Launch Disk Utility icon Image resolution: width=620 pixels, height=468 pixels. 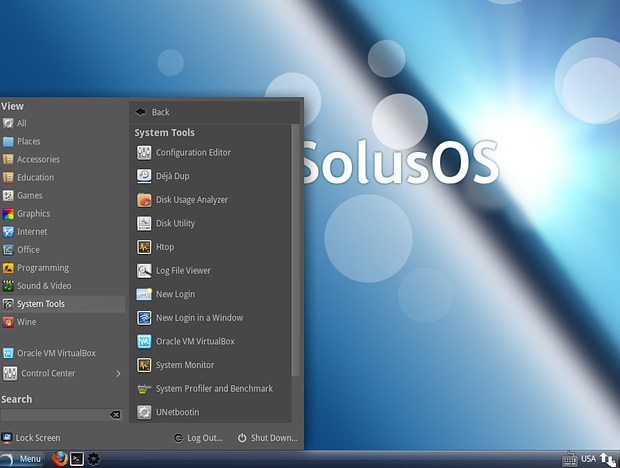pyautogui.click(x=144, y=223)
